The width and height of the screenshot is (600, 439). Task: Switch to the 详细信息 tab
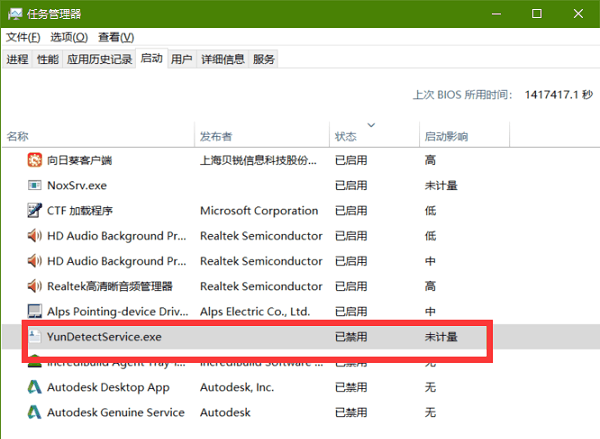click(223, 59)
